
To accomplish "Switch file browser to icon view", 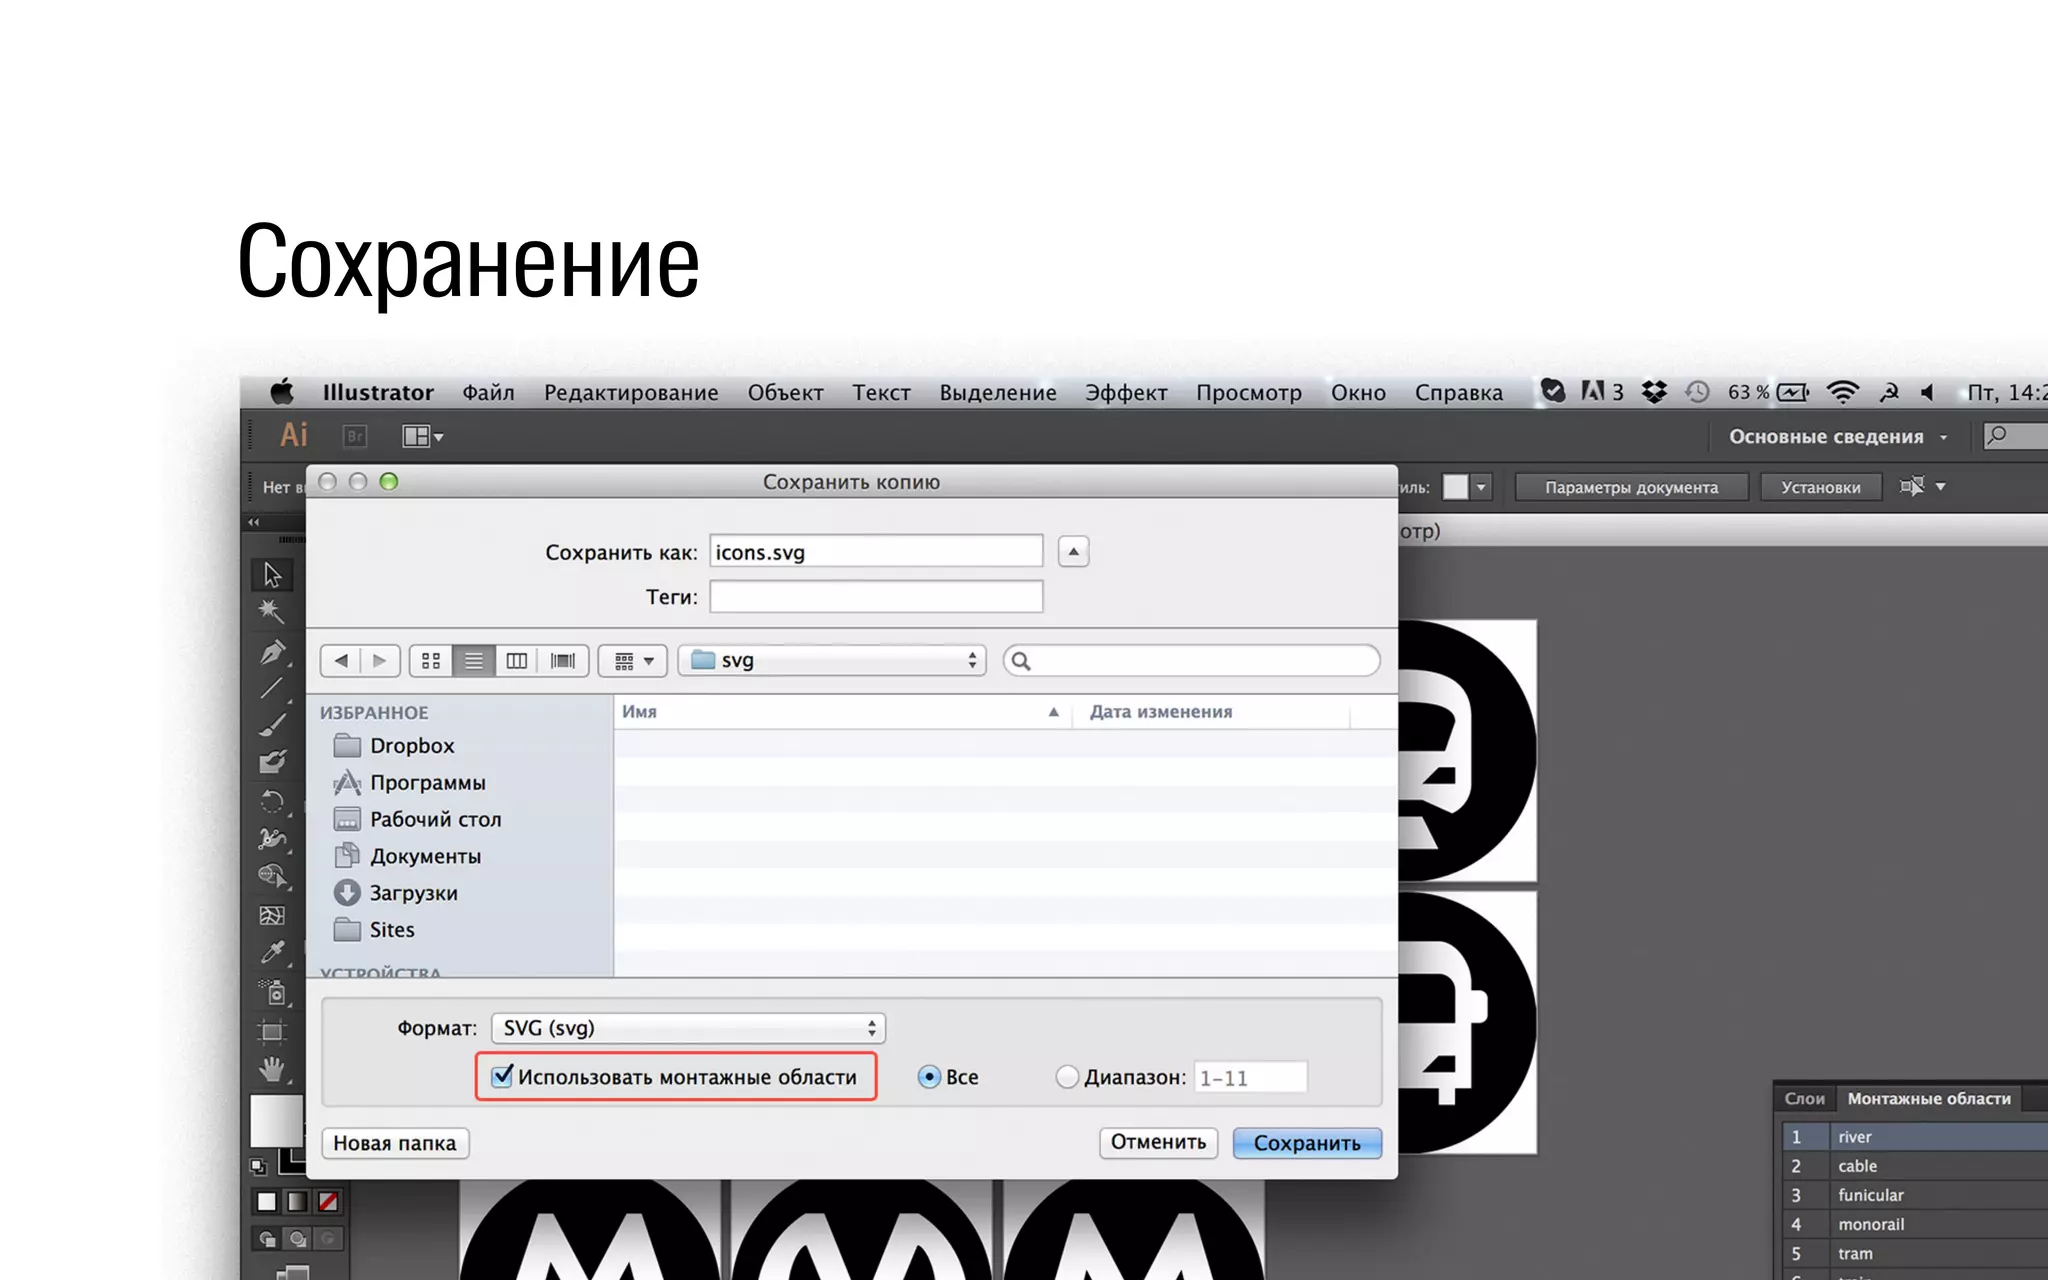I will click(x=431, y=661).
